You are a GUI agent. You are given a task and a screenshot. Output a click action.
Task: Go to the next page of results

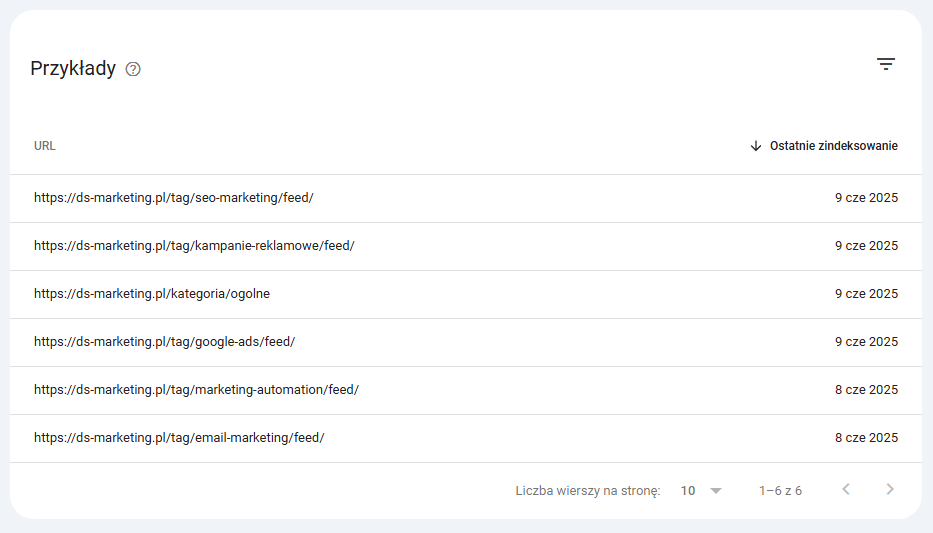890,490
